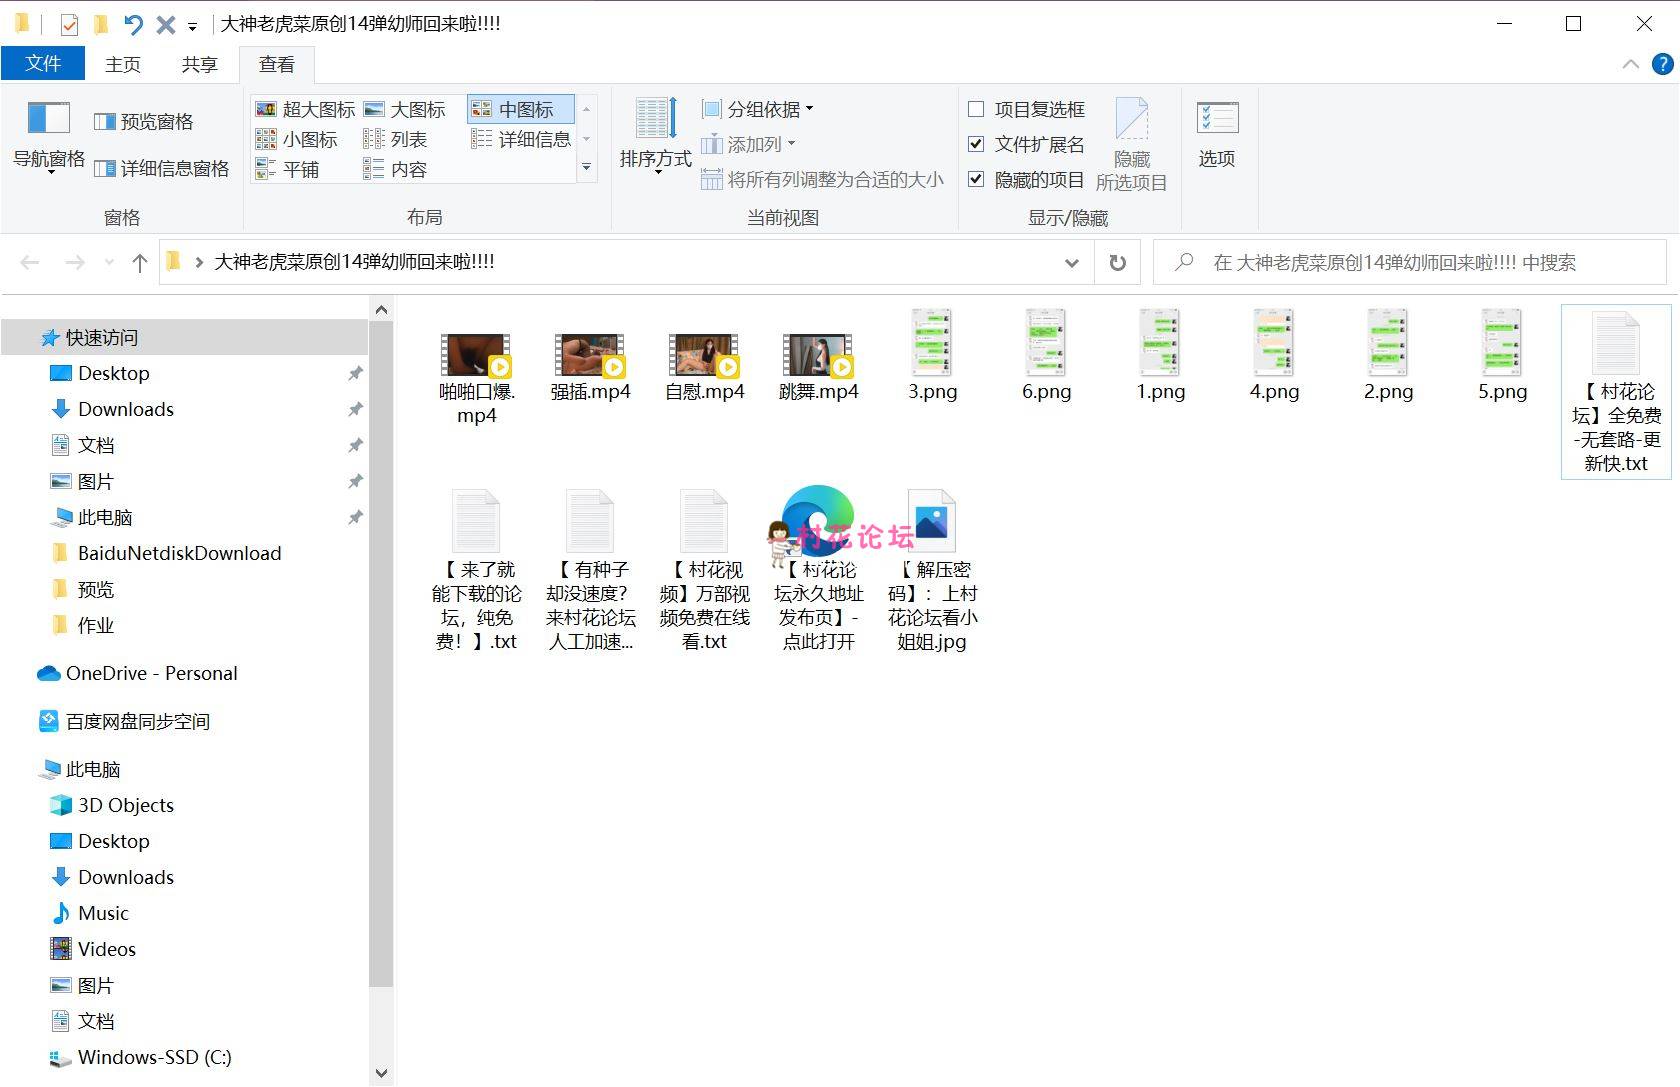The height and width of the screenshot is (1087, 1680).
Task: Select OneDrive - Personal in the sidebar
Action: tap(151, 674)
